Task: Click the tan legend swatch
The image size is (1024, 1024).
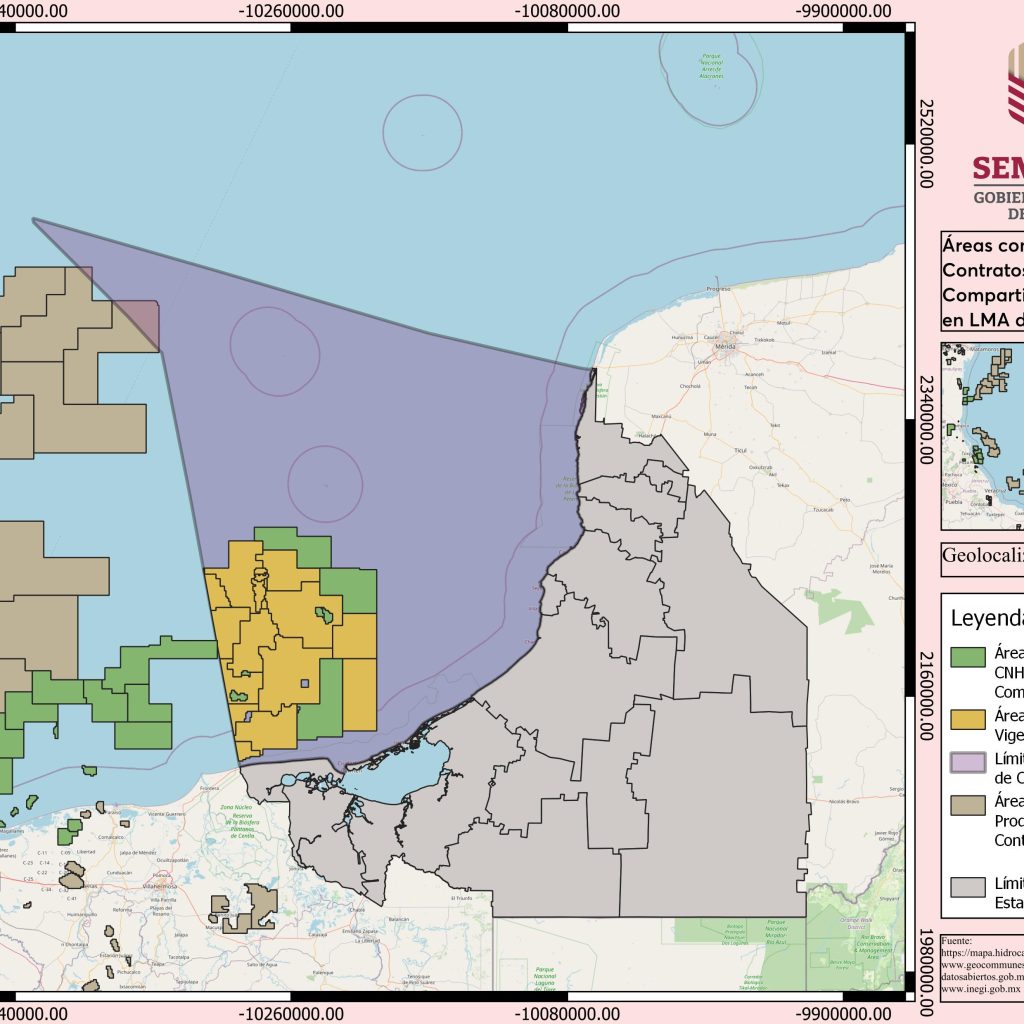Action: coord(967,805)
